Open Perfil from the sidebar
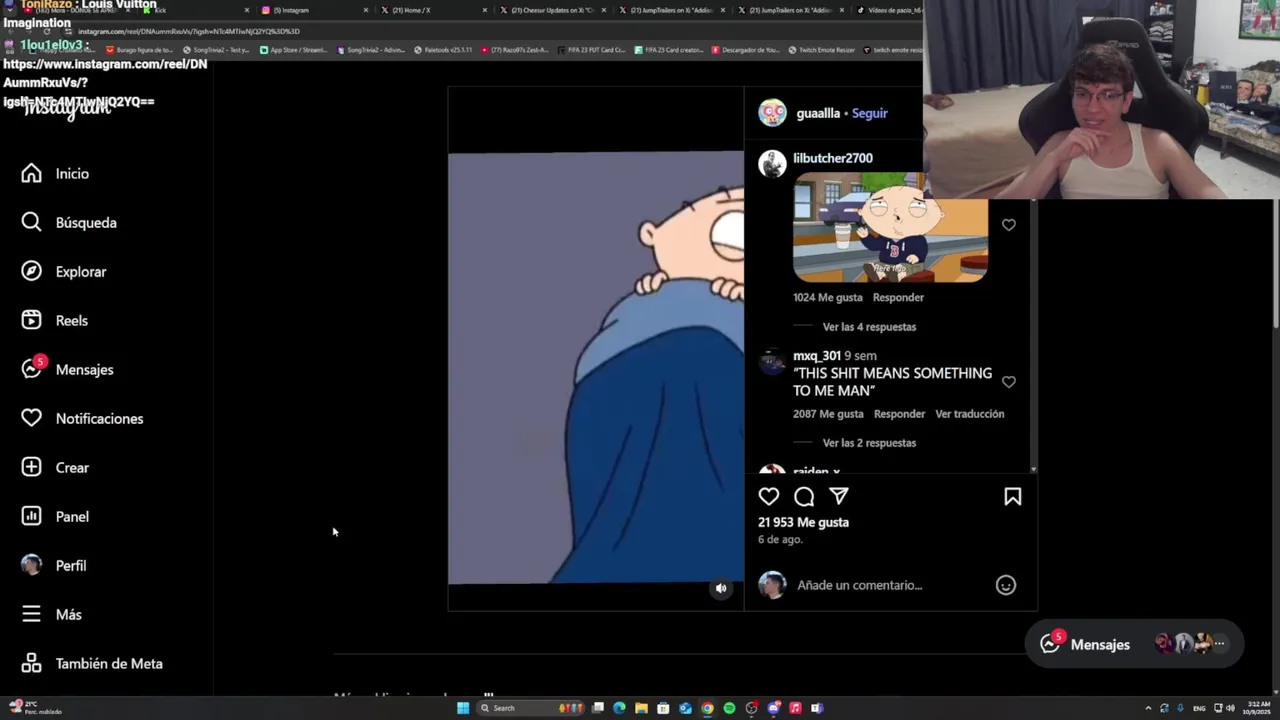Viewport: 1280px width, 720px height. [x=56, y=566]
